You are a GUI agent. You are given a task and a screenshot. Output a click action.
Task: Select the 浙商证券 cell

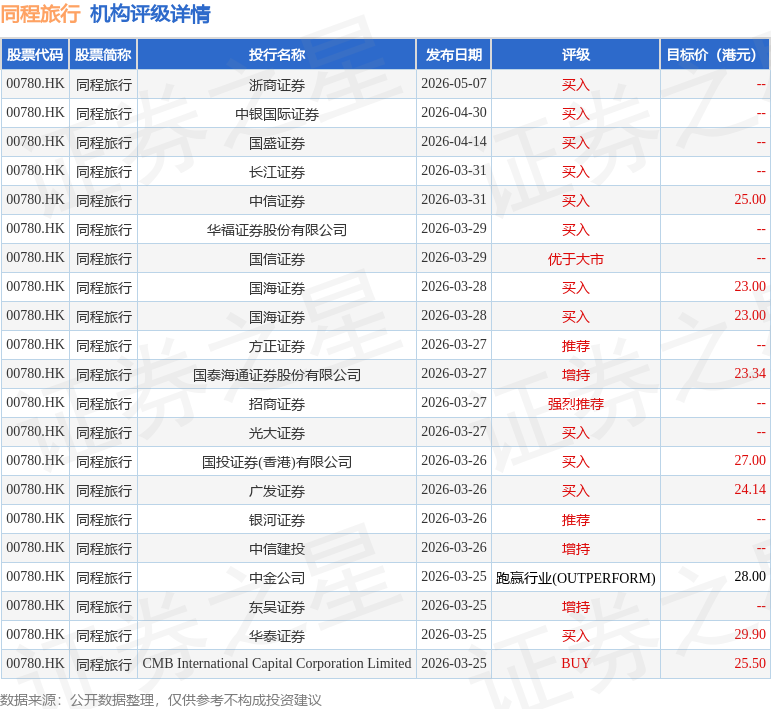click(x=277, y=85)
